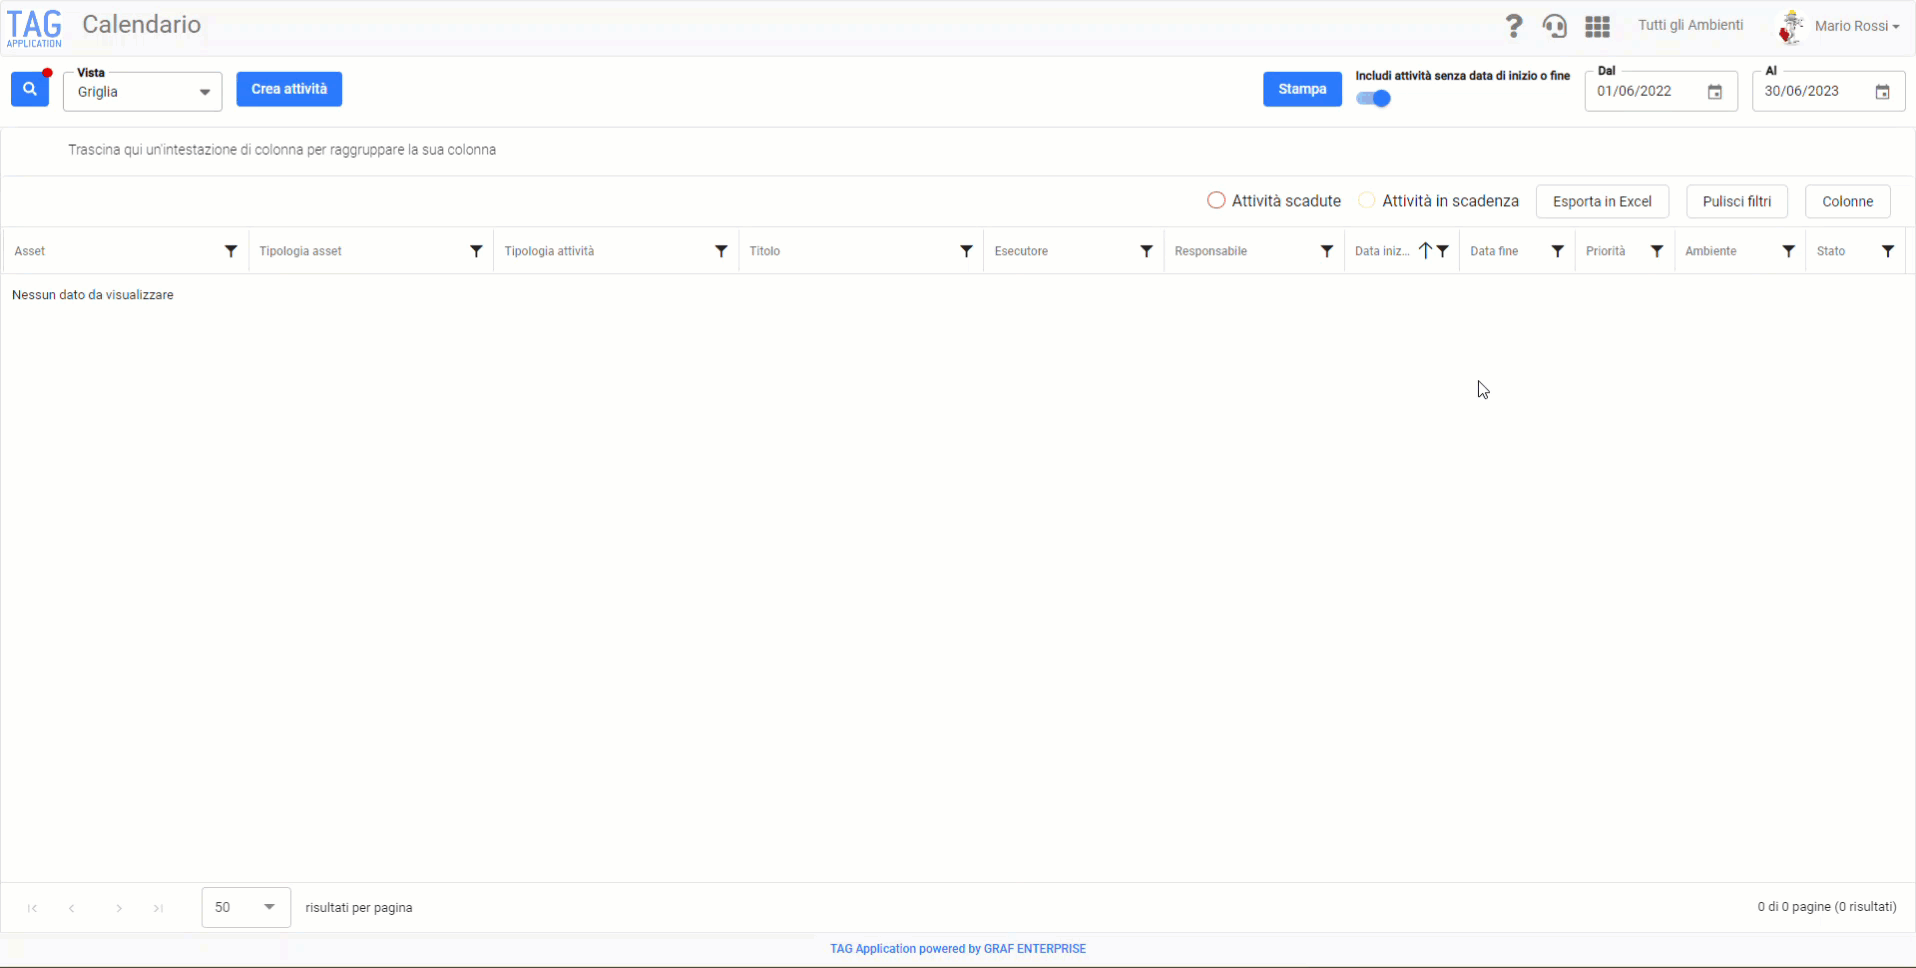Open the apps grid icon
The height and width of the screenshot is (968, 1916).
[1597, 26]
